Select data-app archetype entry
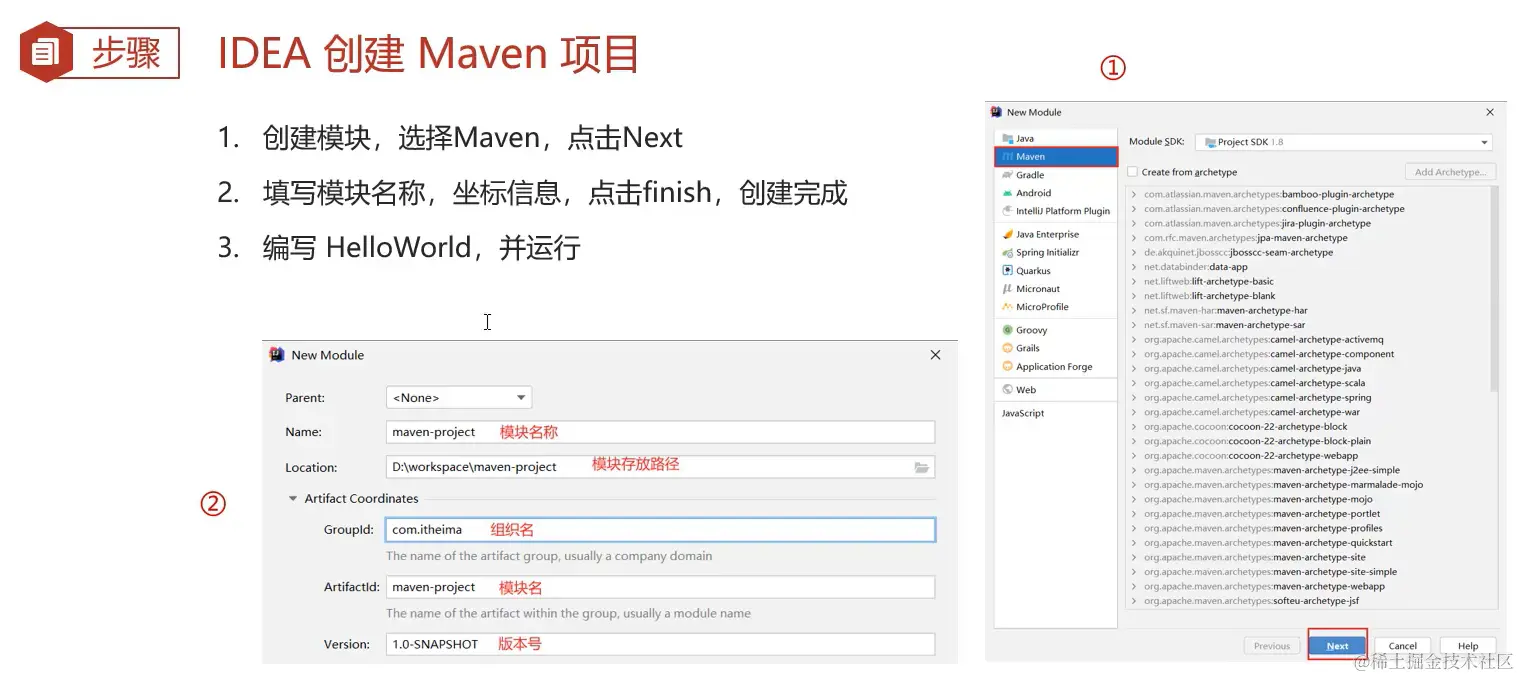The image size is (1520, 678). 1196,267
